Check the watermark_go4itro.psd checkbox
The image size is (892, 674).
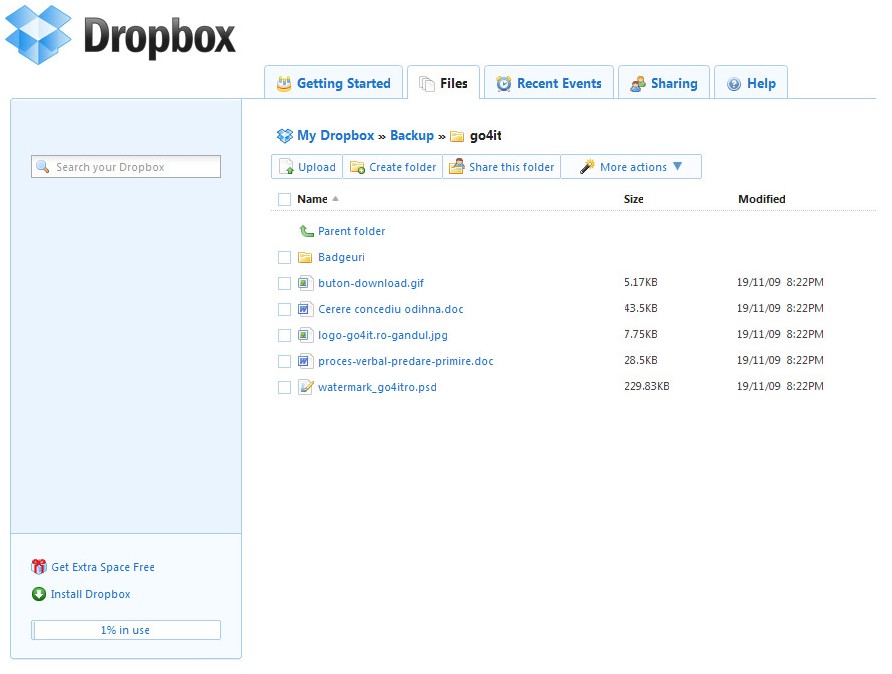coord(284,387)
